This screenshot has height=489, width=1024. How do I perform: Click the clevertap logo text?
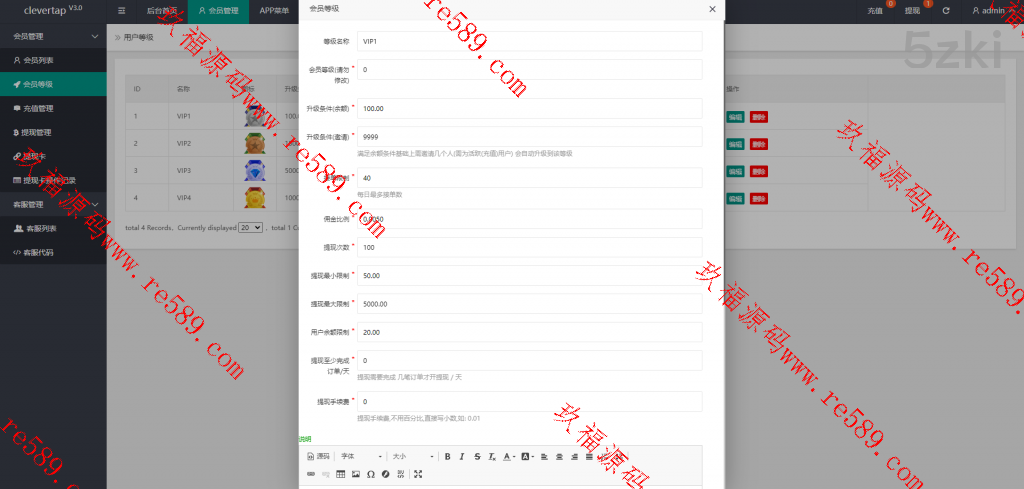[x=53, y=10]
